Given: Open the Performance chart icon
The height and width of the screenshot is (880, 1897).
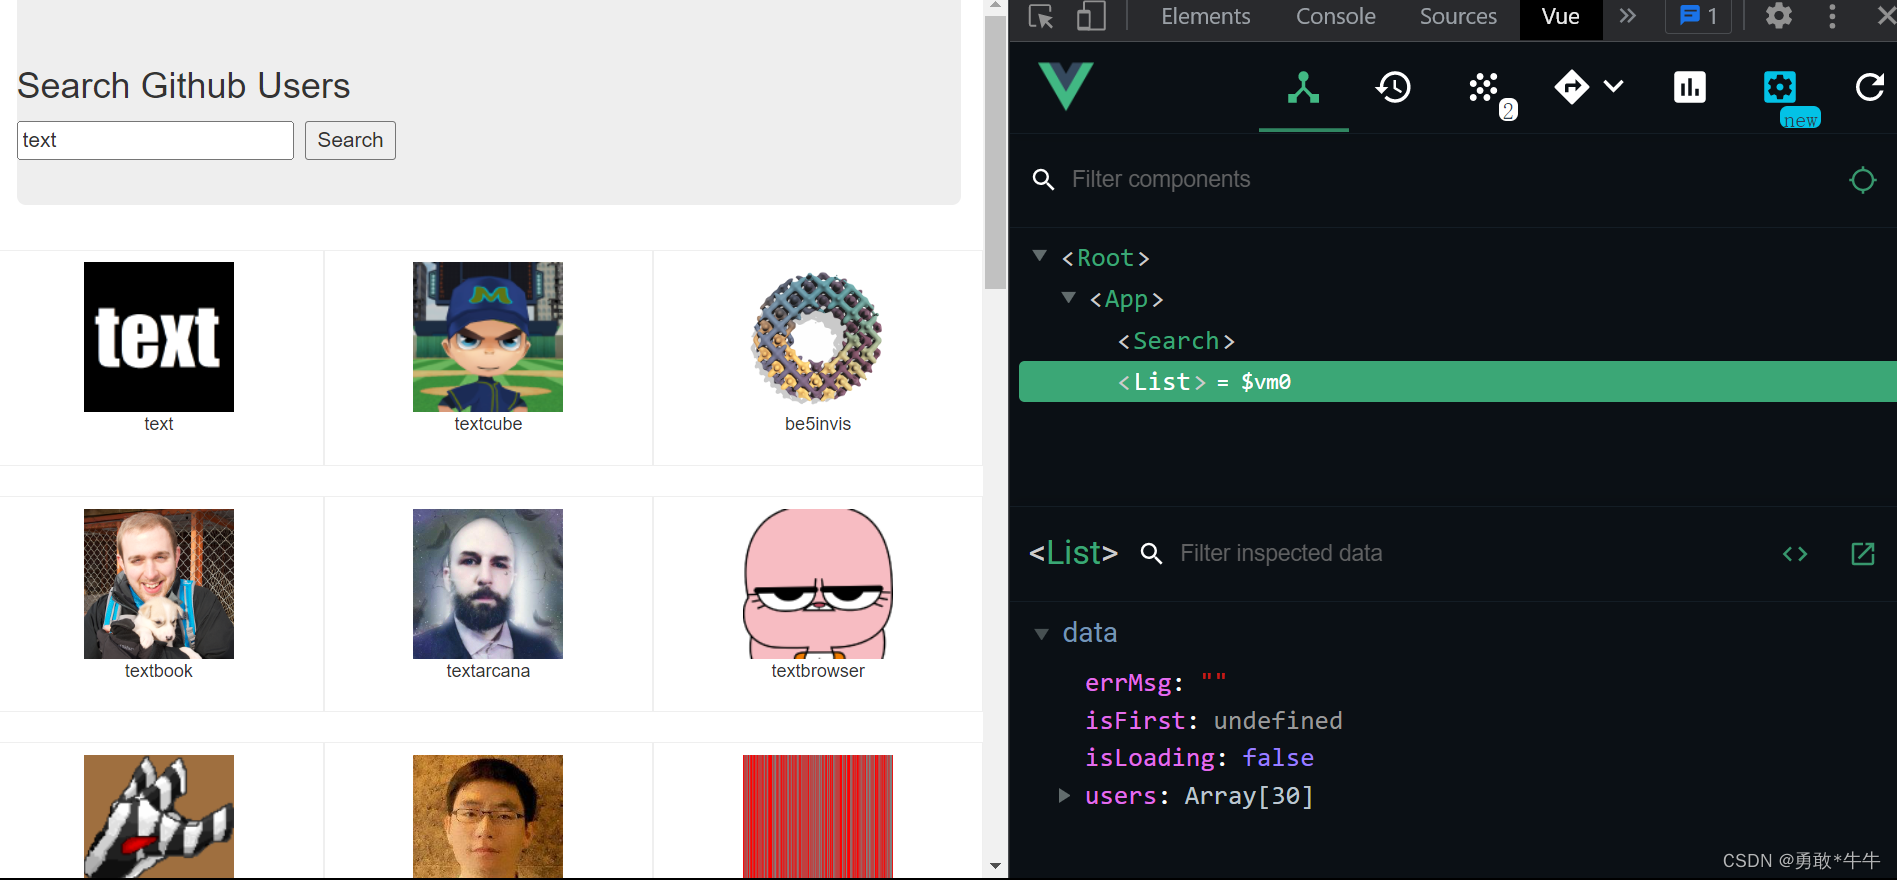Looking at the screenshot, I should point(1690,87).
